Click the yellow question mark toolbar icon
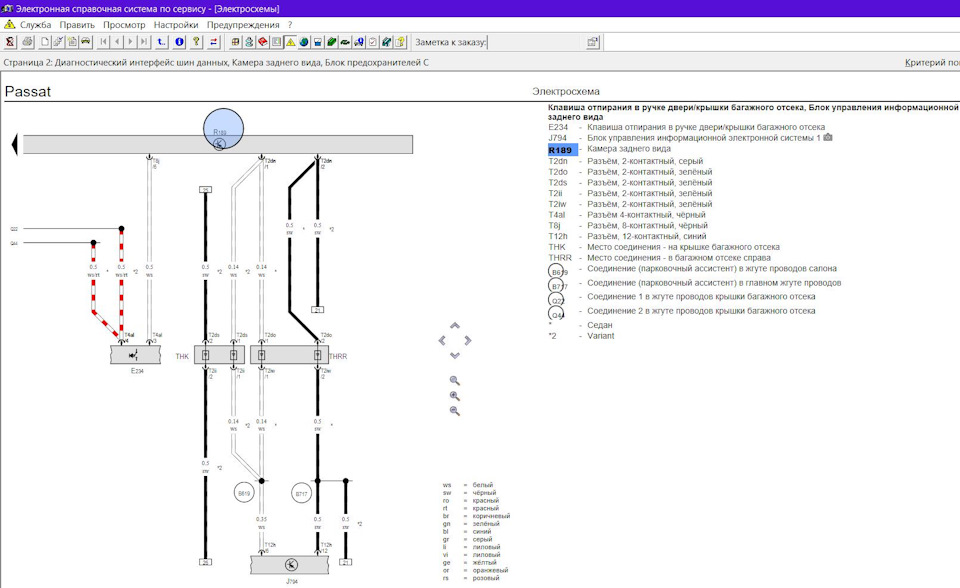Viewport: 960px width, 588px height. point(197,42)
